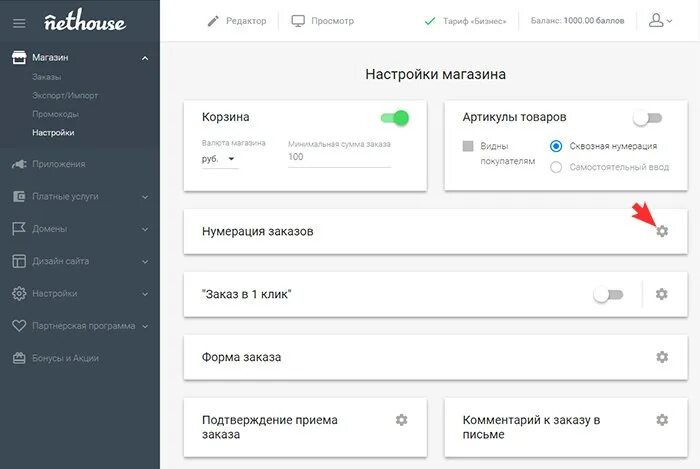Screen dimensions: 700x469
Task: Click the Домены flag icon
Action: [19, 228]
